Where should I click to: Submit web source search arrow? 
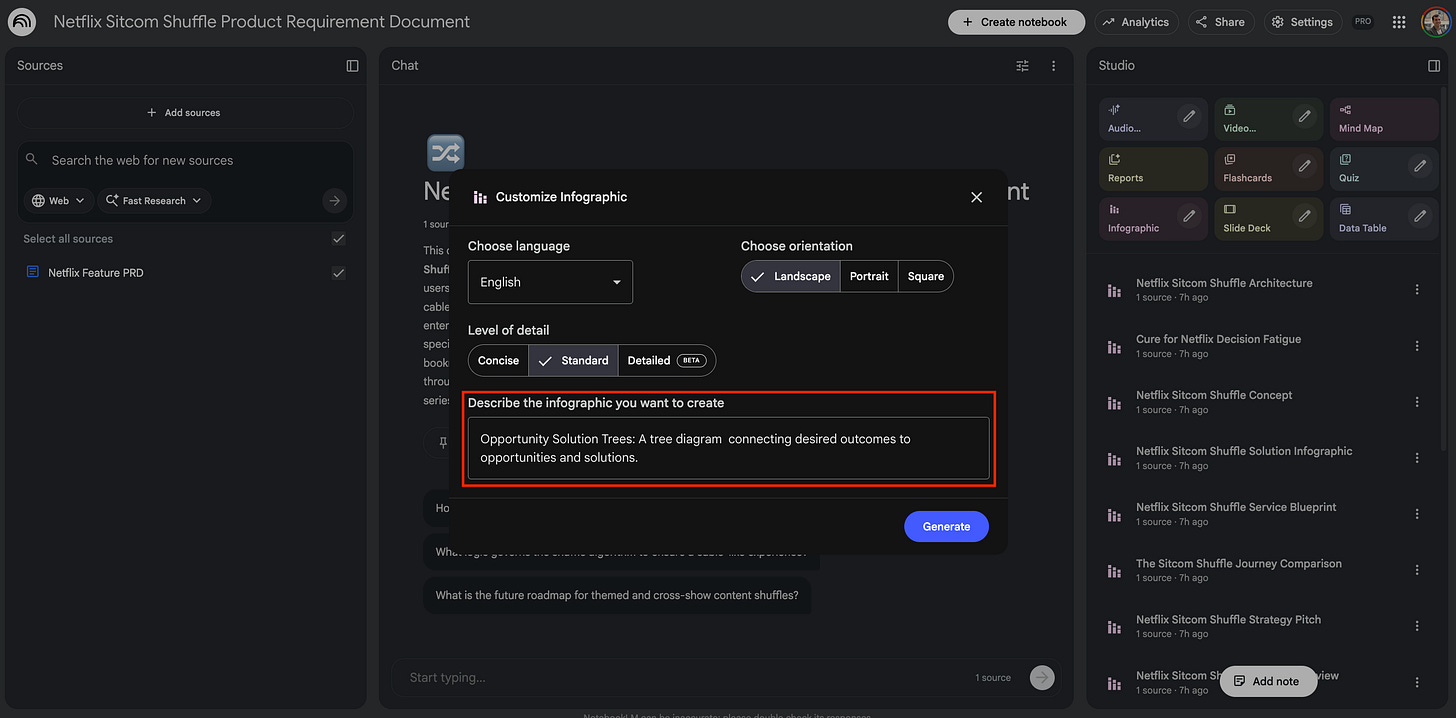335,201
